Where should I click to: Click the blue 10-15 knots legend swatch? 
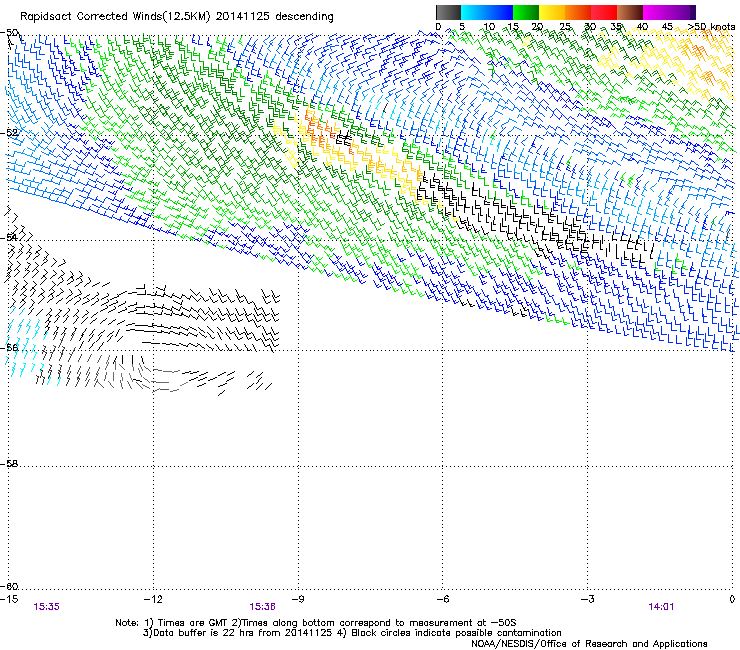500,12
